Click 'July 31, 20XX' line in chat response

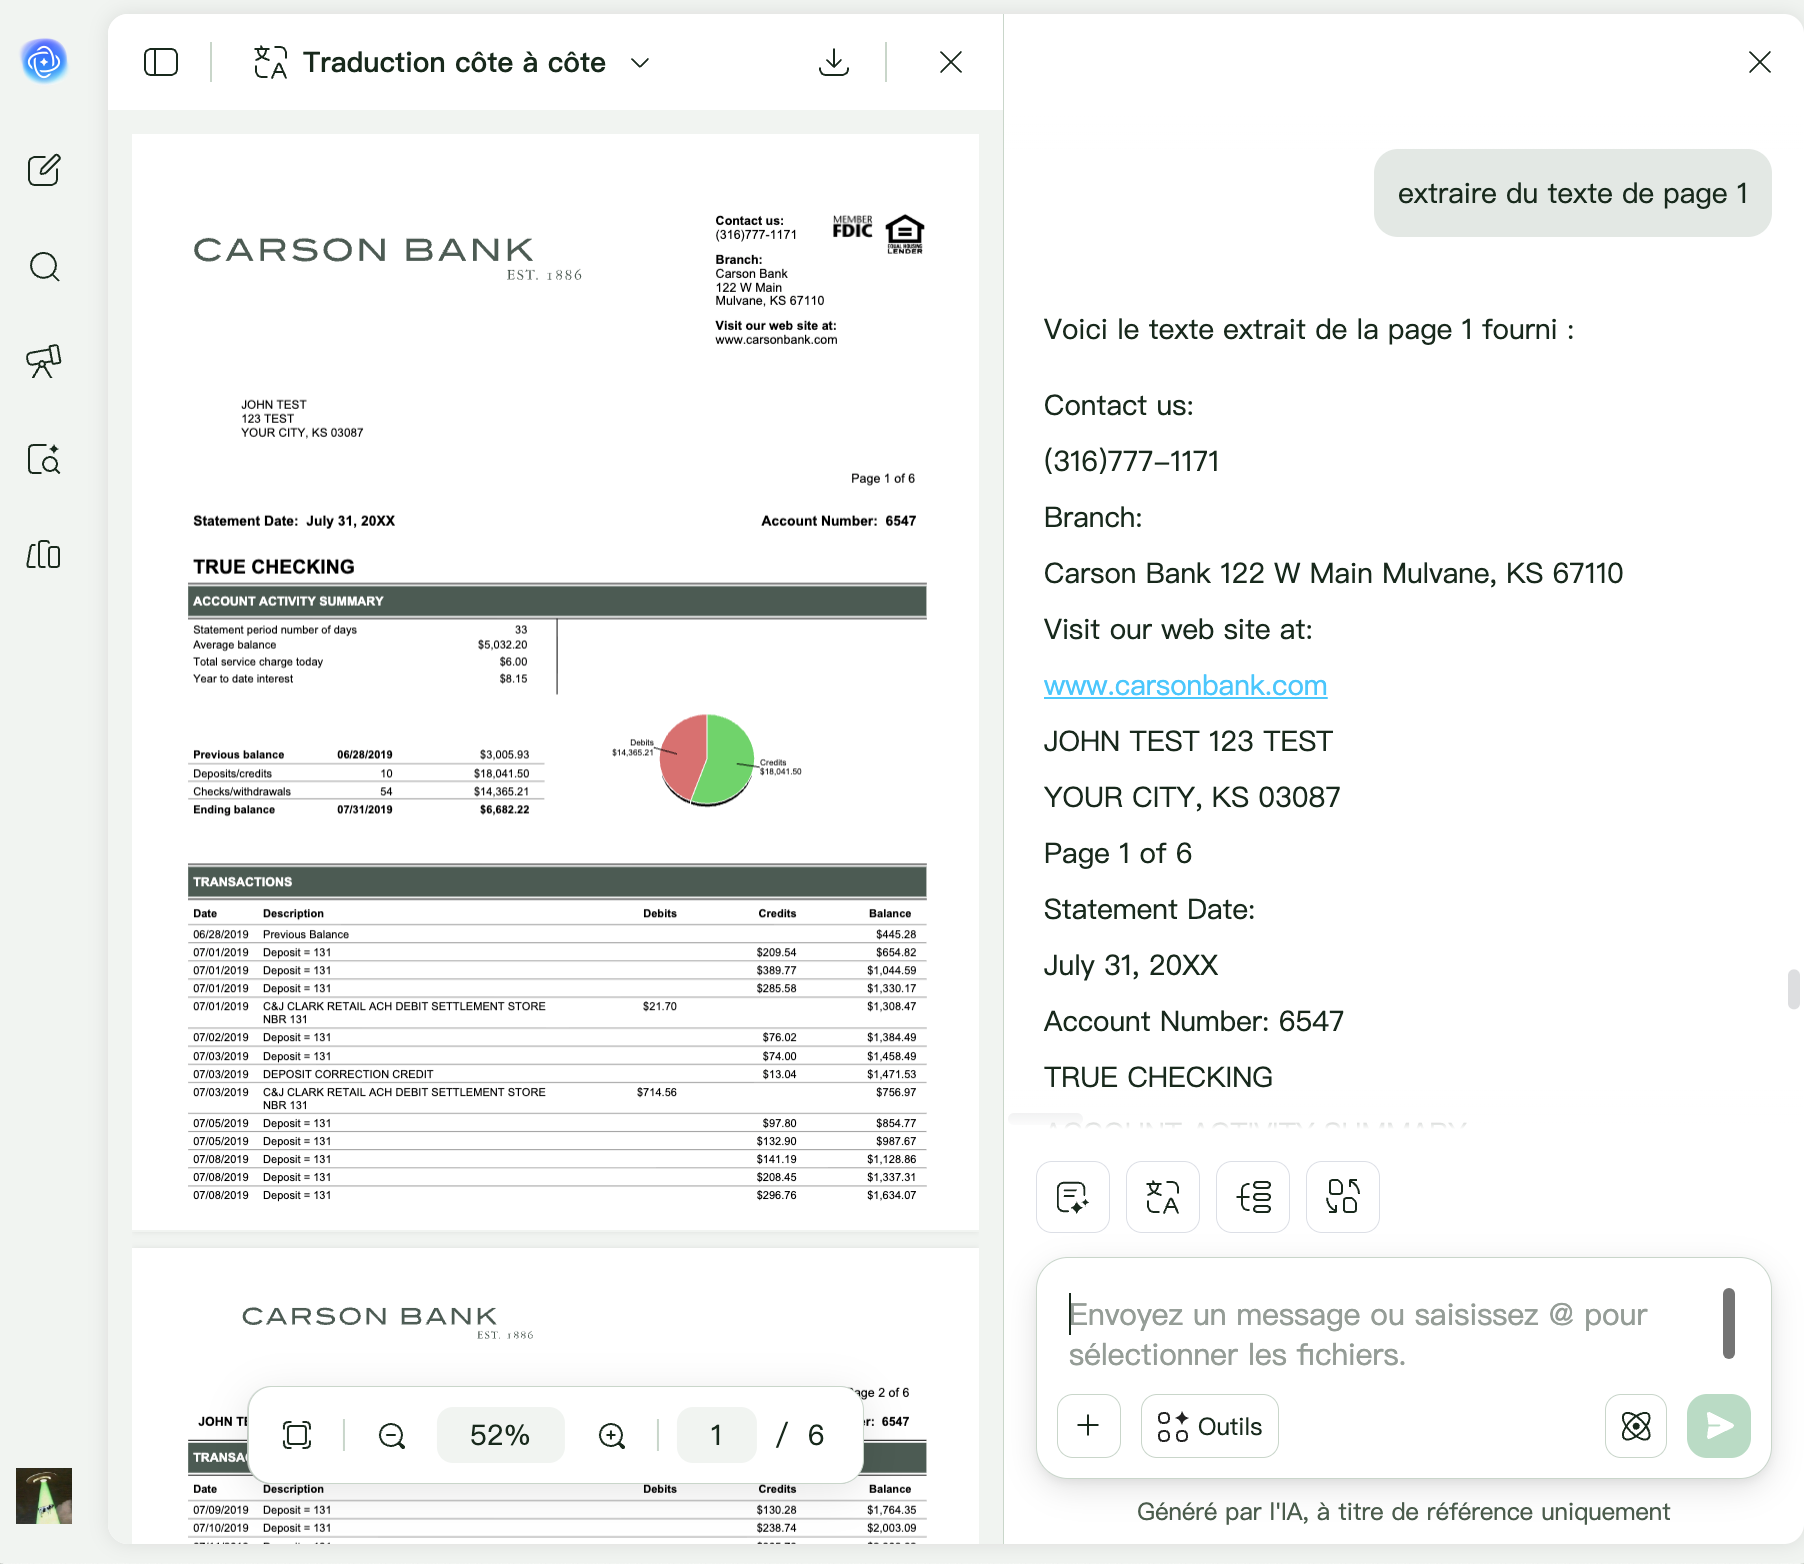(1130, 965)
